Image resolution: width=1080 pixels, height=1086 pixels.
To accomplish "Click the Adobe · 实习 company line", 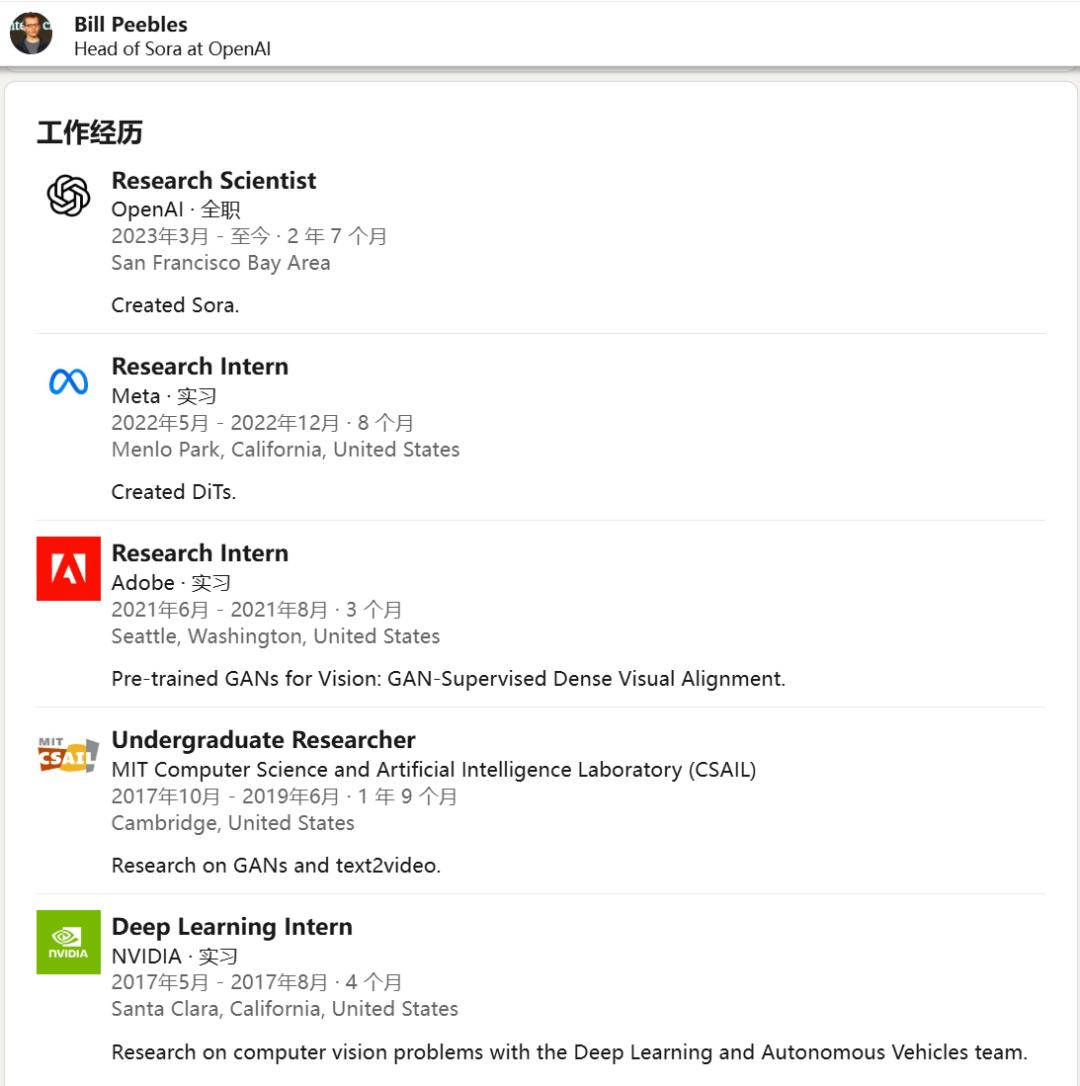I will (171, 583).
